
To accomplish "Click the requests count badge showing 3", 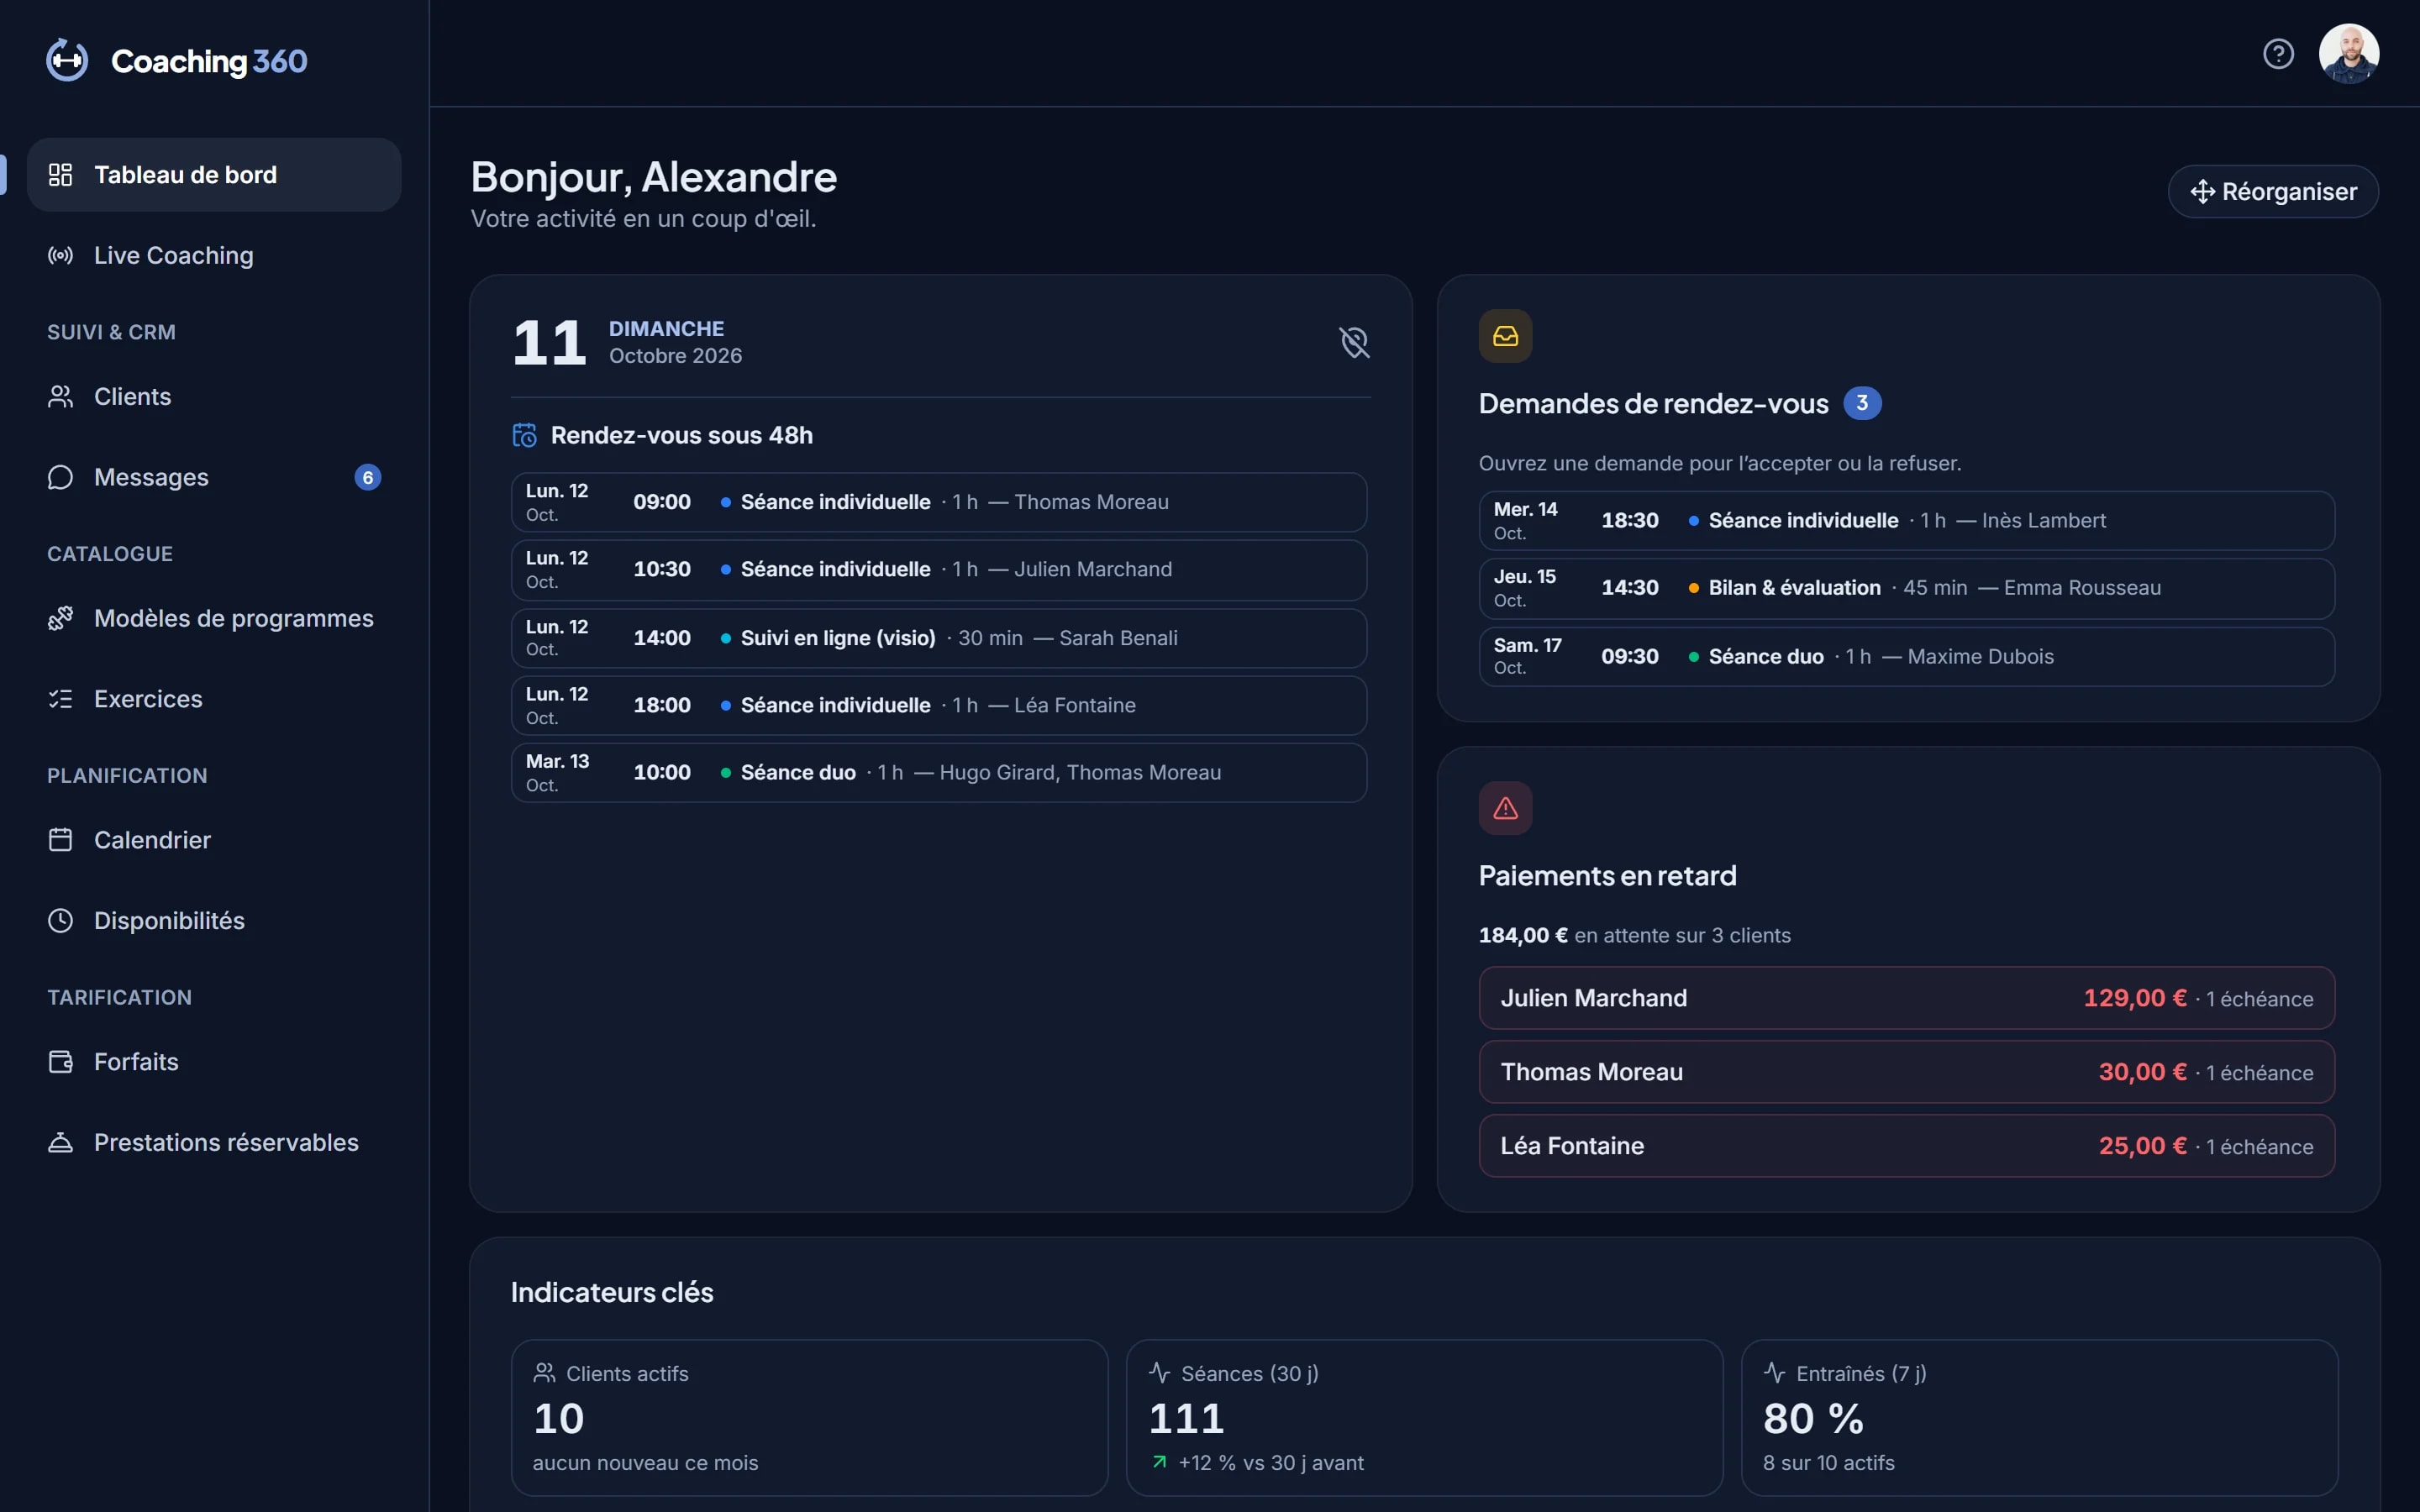I will [1862, 403].
